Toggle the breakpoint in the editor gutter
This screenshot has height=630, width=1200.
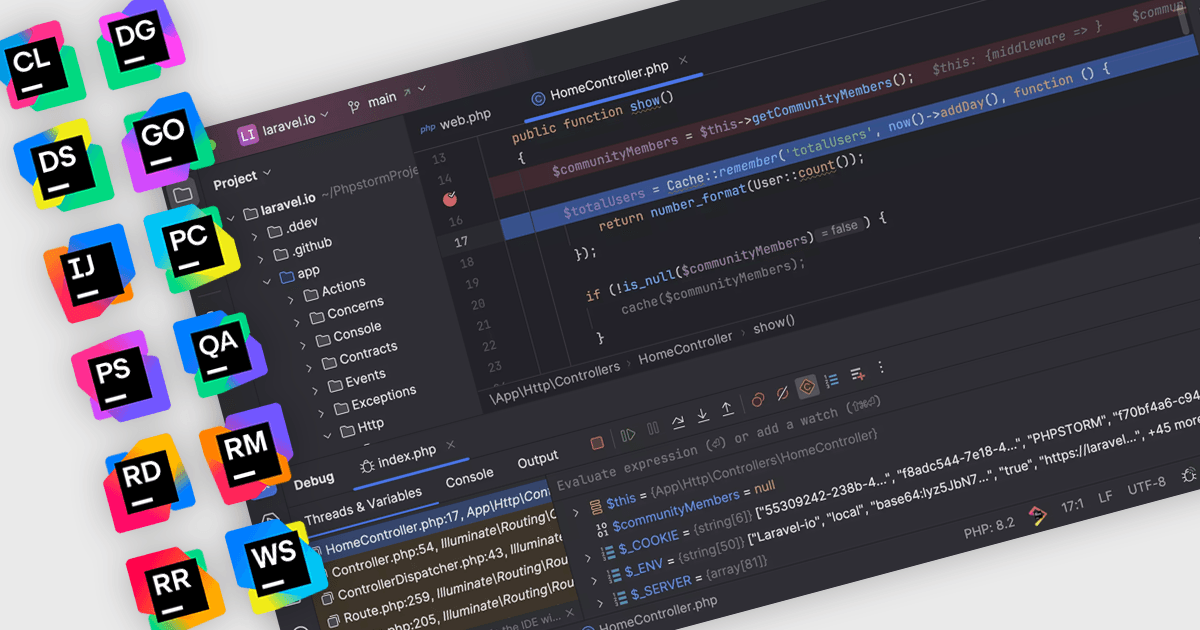450,199
